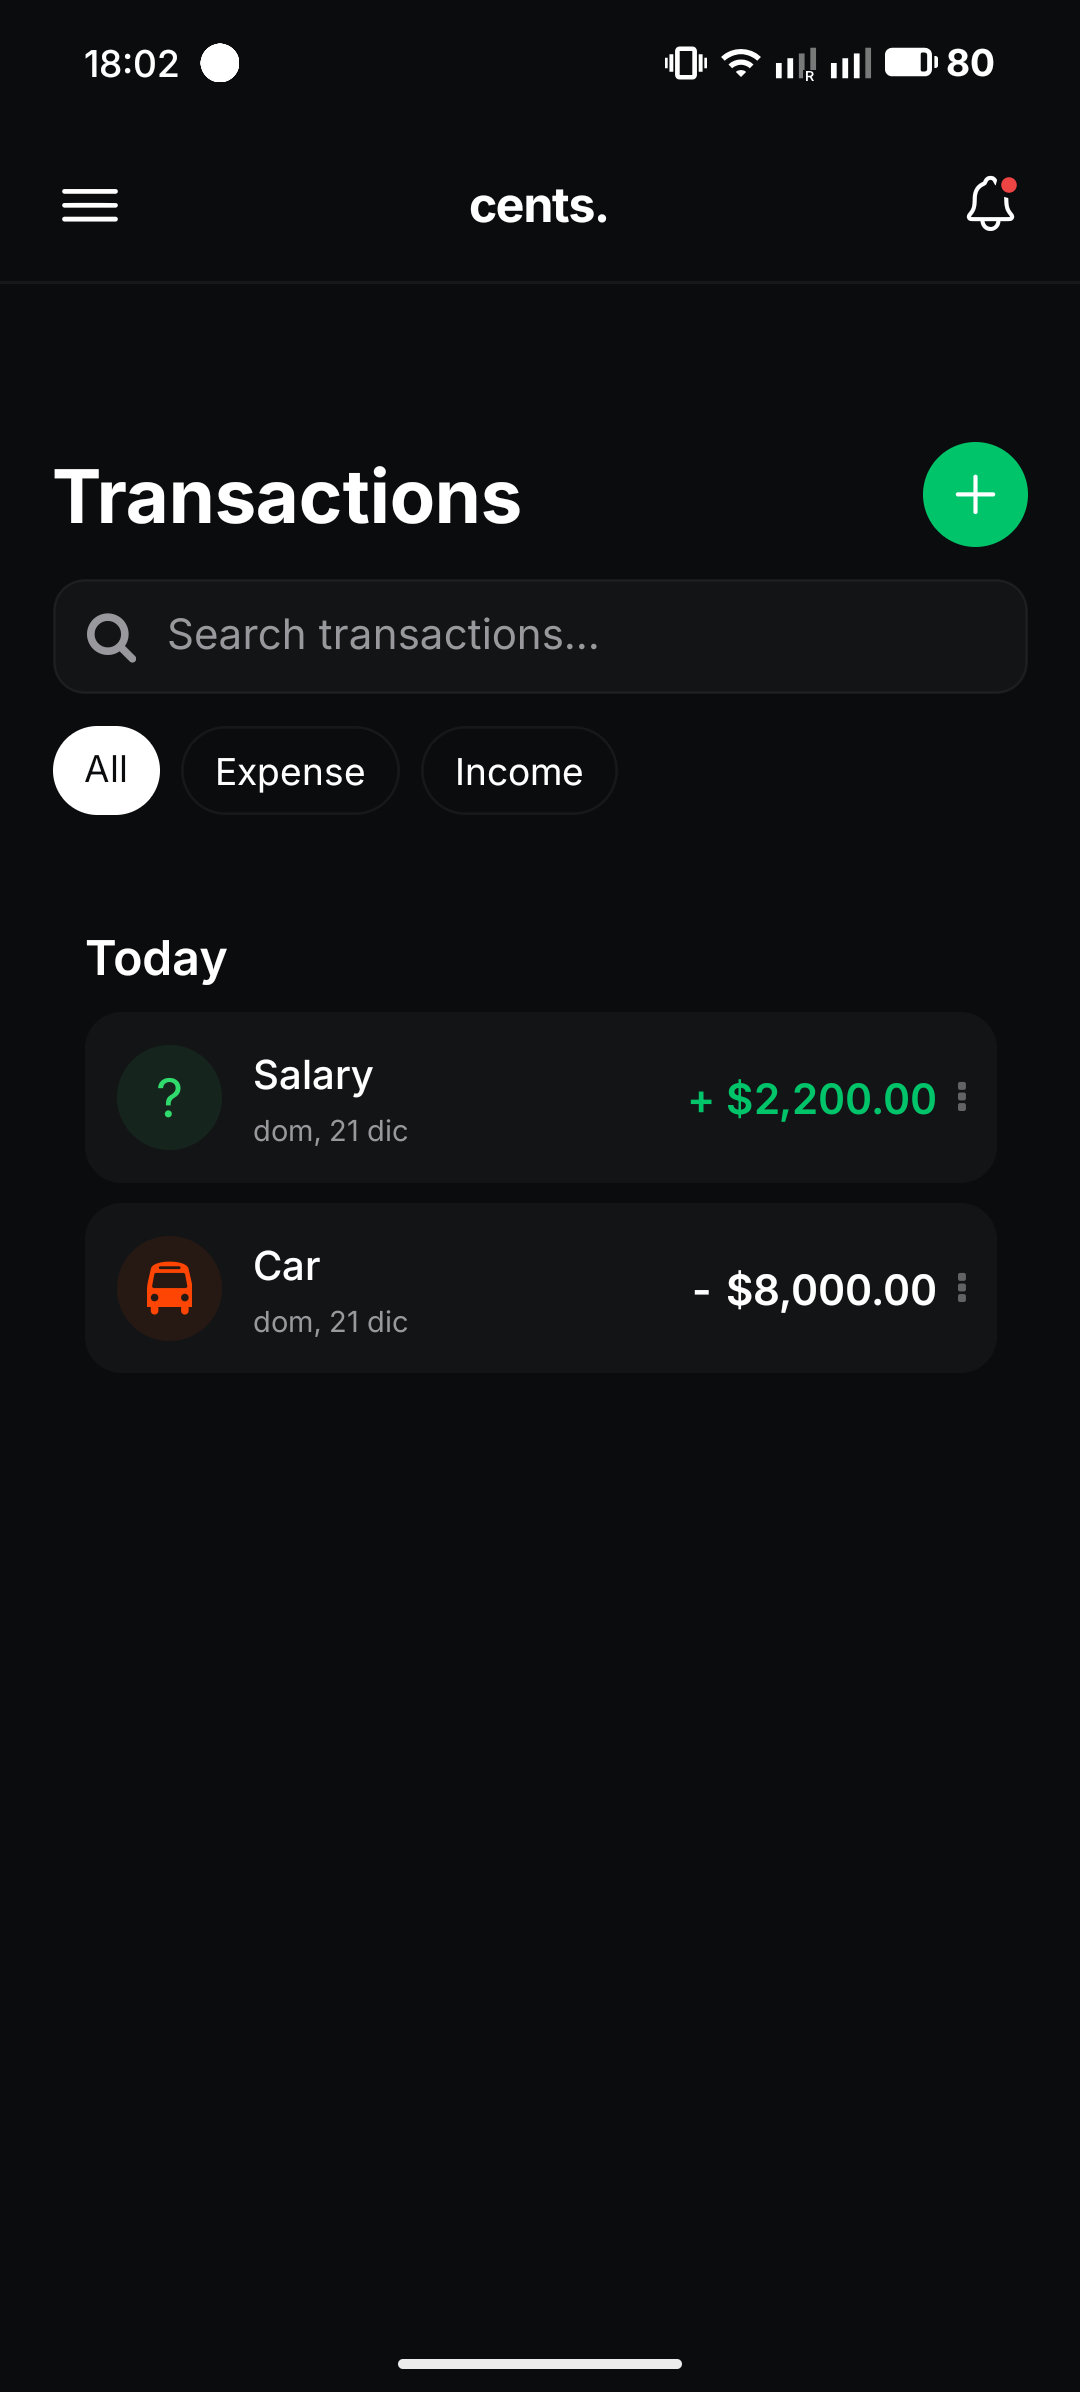Tap the bottom home gesture bar
Image resolution: width=1080 pixels, height=2392 pixels.
pos(540,2364)
